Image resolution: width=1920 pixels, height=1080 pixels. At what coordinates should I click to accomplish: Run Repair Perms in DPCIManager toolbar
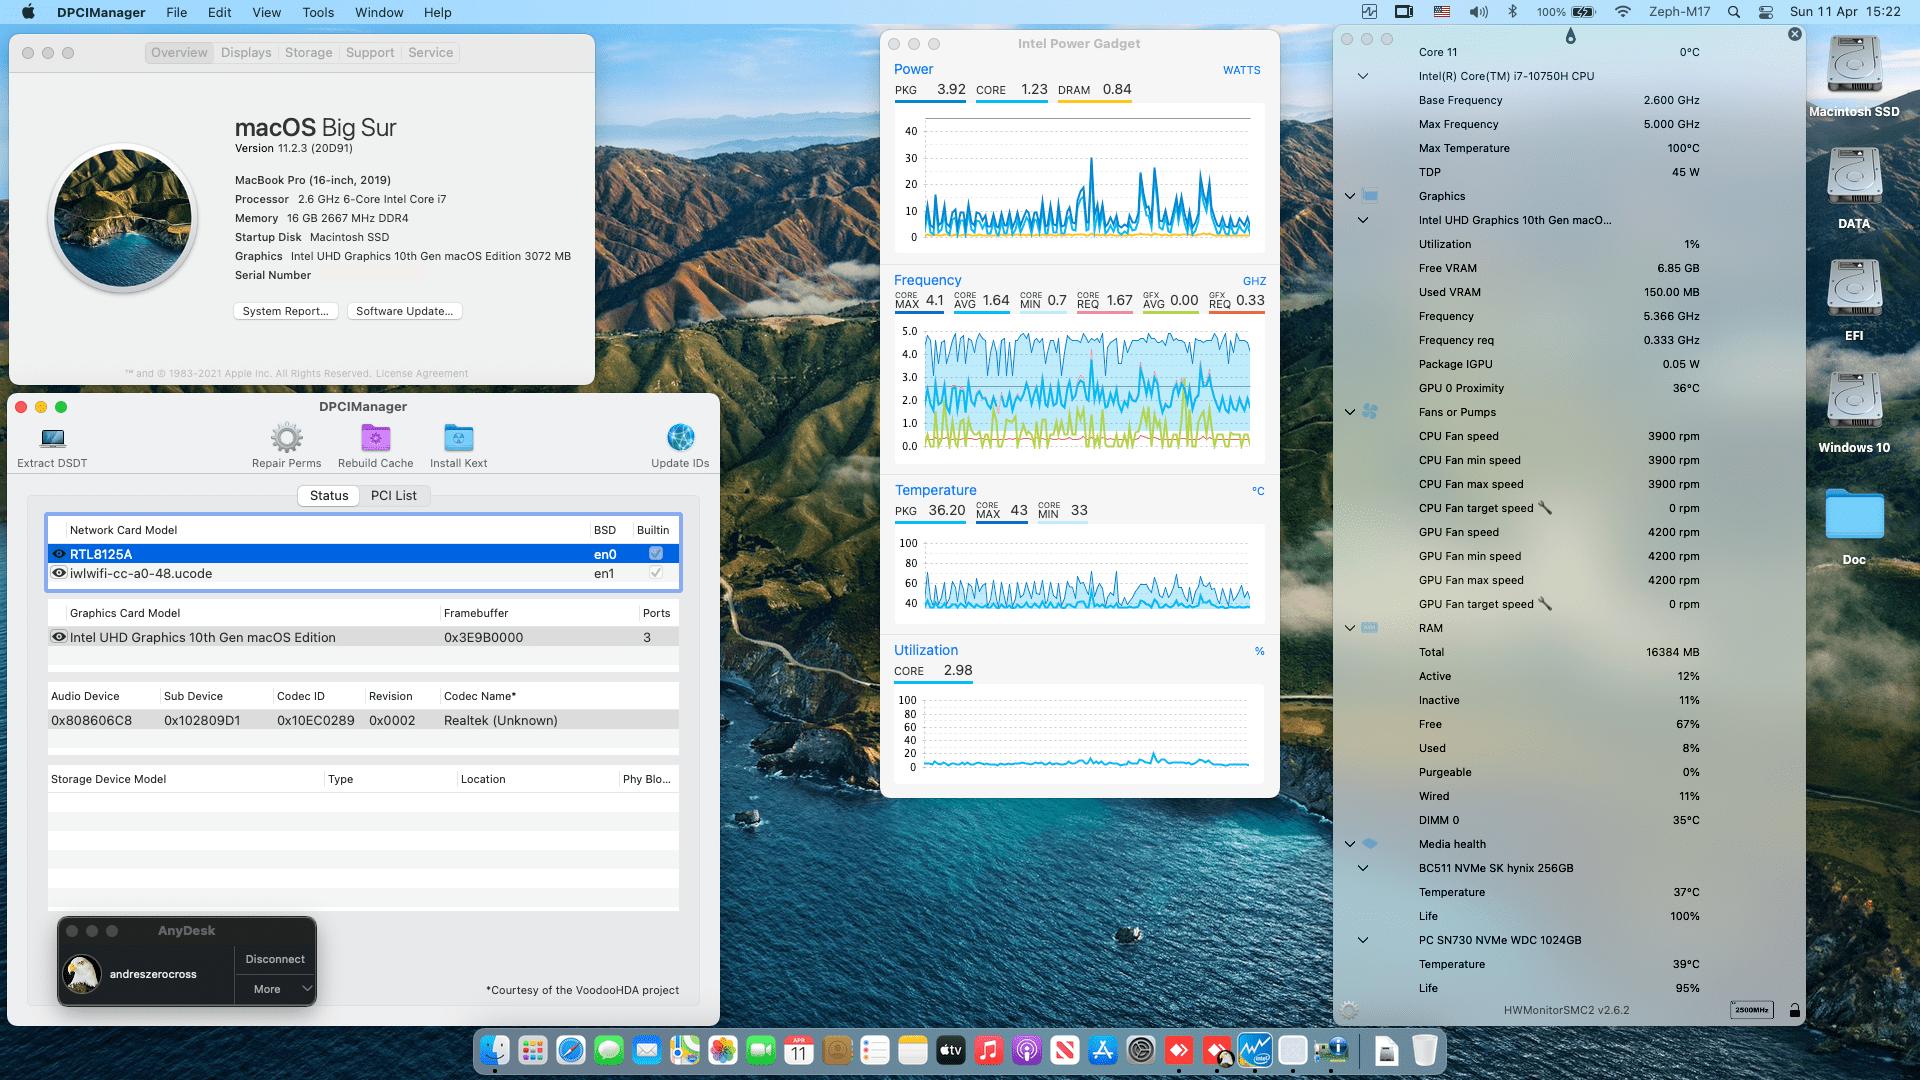click(x=286, y=438)
